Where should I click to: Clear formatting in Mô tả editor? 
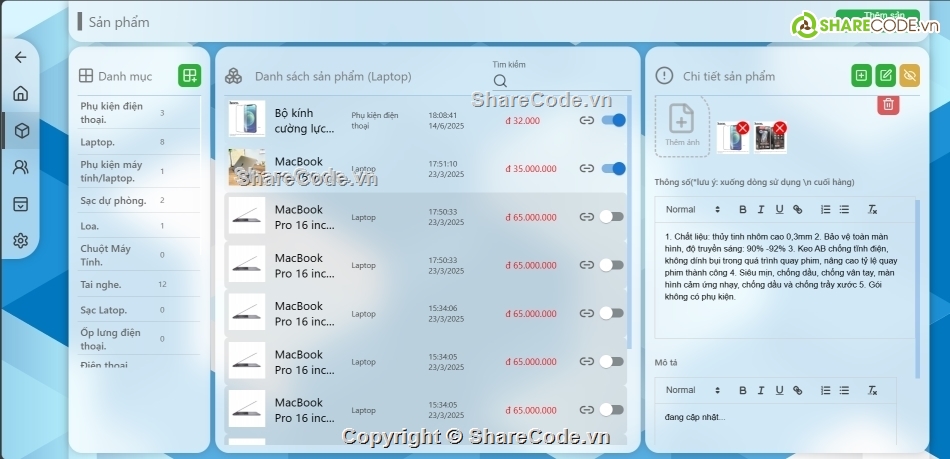click(x=872, y=391)
